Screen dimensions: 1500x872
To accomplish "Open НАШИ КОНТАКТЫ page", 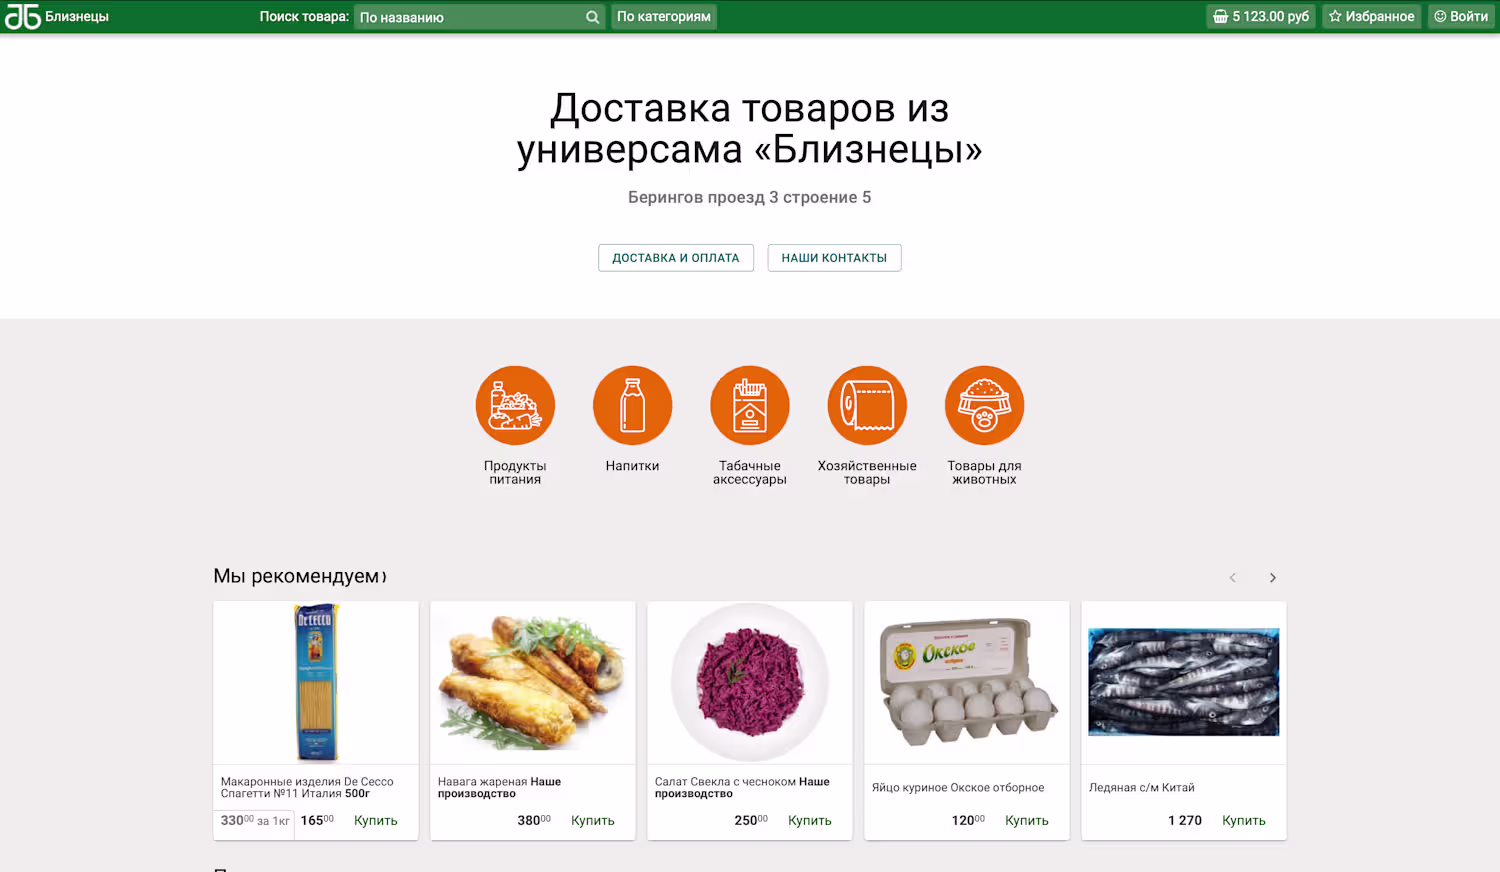I will point(834,258).
